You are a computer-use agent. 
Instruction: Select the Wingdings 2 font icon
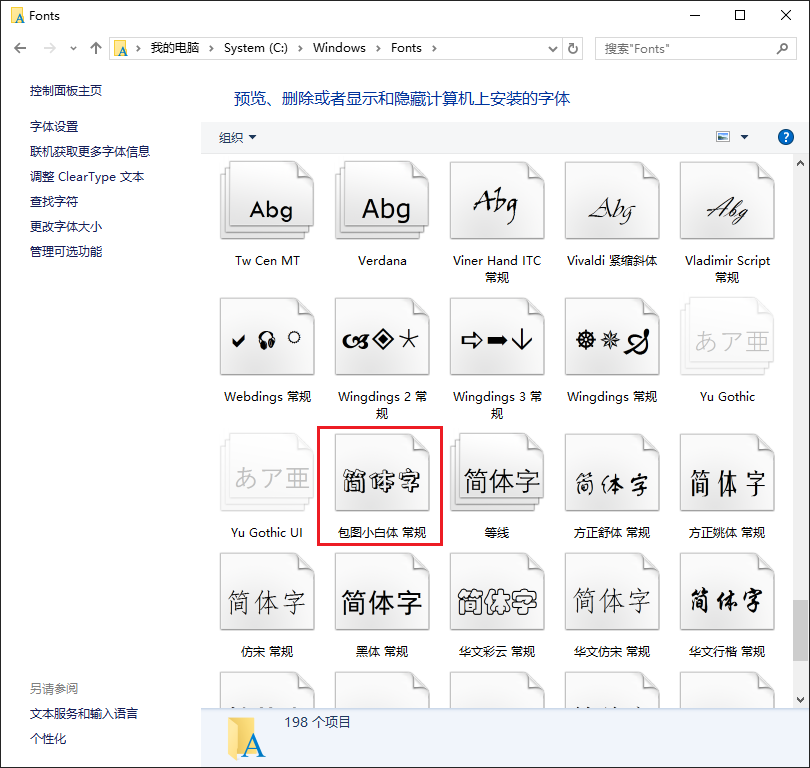(x=382, y=336)
